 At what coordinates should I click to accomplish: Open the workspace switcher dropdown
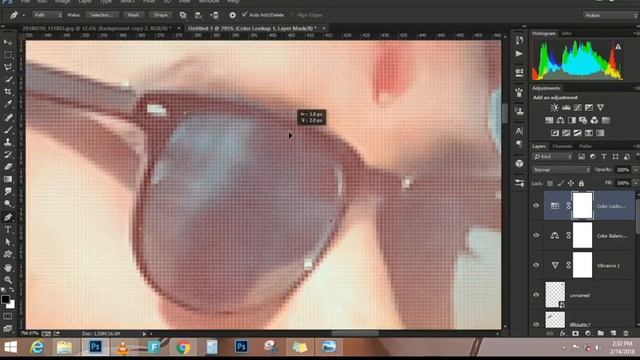610,16
